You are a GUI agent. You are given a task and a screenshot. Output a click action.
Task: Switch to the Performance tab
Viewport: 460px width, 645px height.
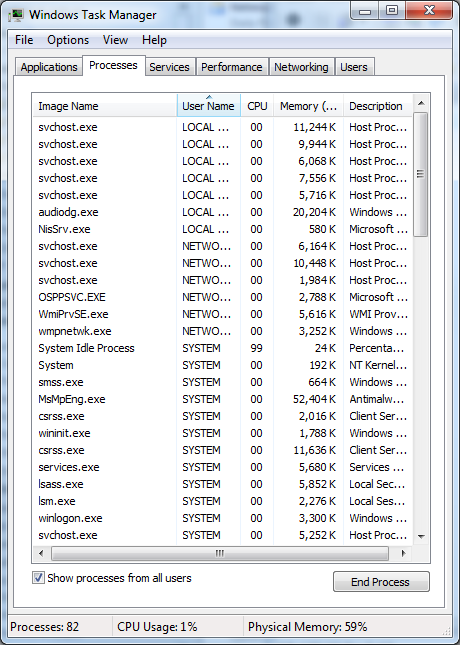[232, 67]
